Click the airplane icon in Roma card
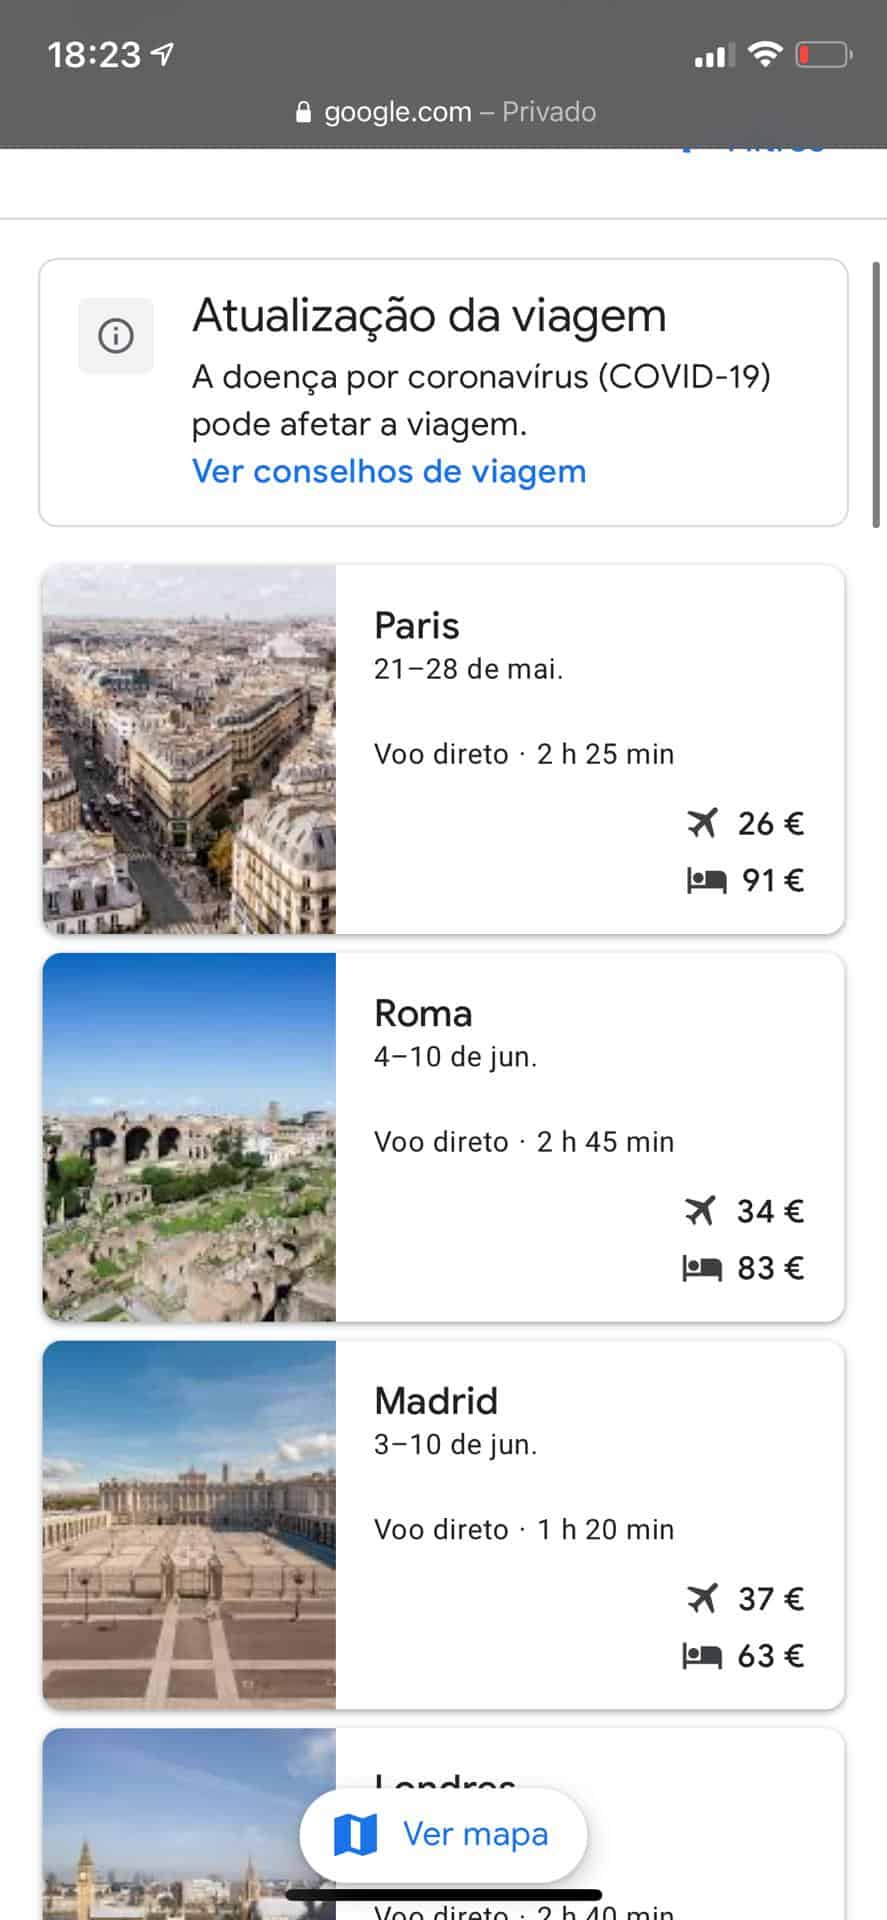Viewport: 887px width, 1920px height. click(701, 1211)
